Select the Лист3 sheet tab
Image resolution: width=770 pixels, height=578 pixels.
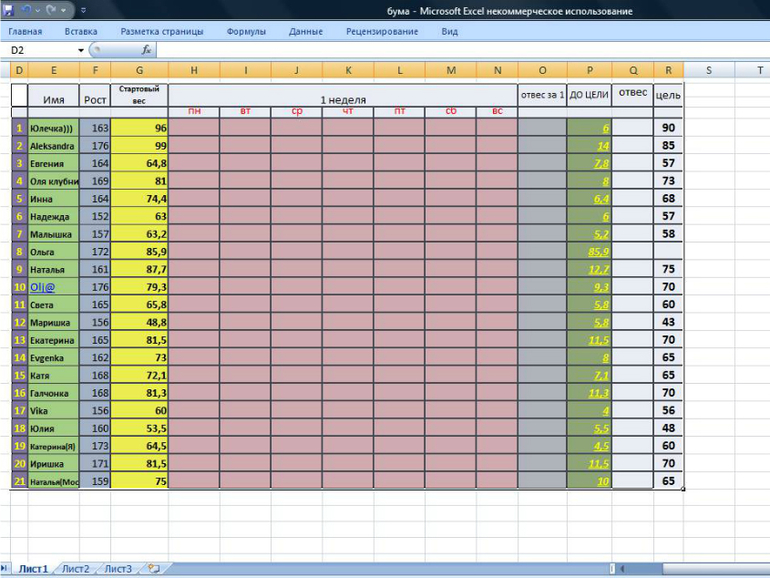point(118,568)
